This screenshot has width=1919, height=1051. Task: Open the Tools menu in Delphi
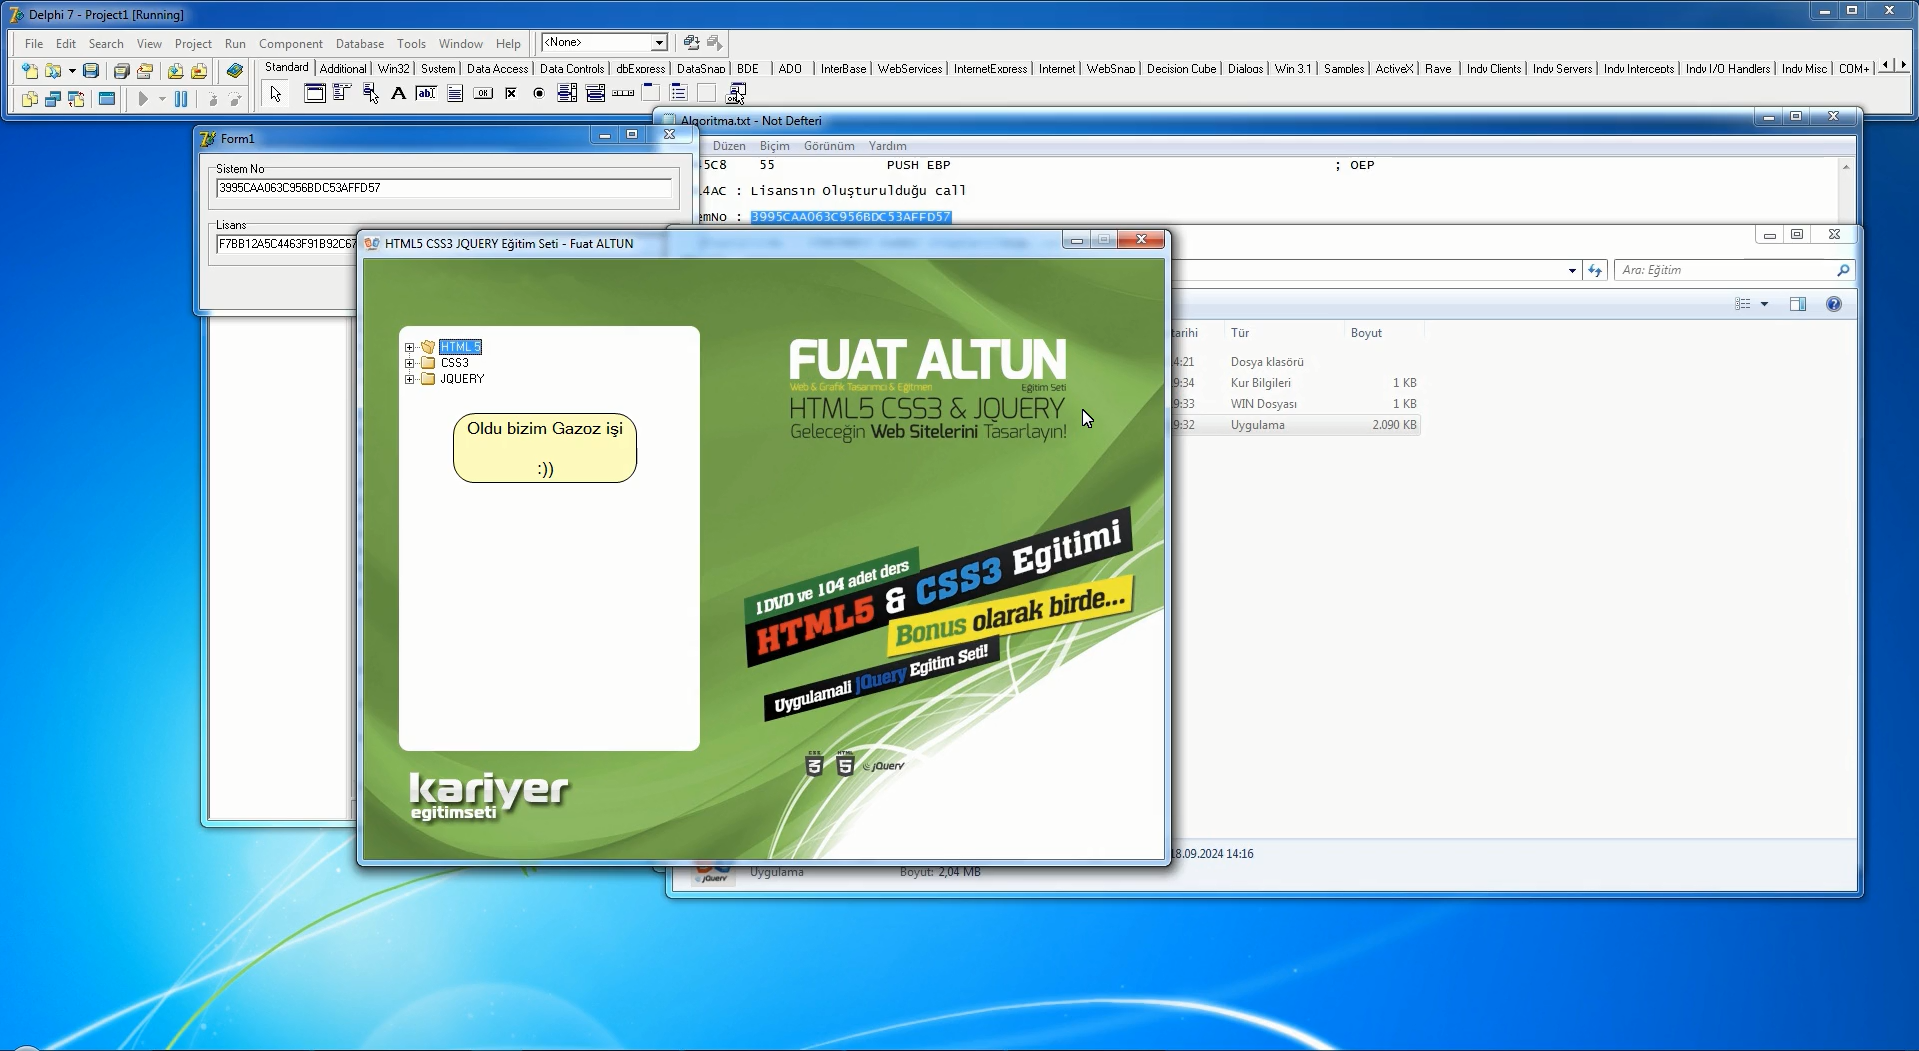(x=411, y=44)
